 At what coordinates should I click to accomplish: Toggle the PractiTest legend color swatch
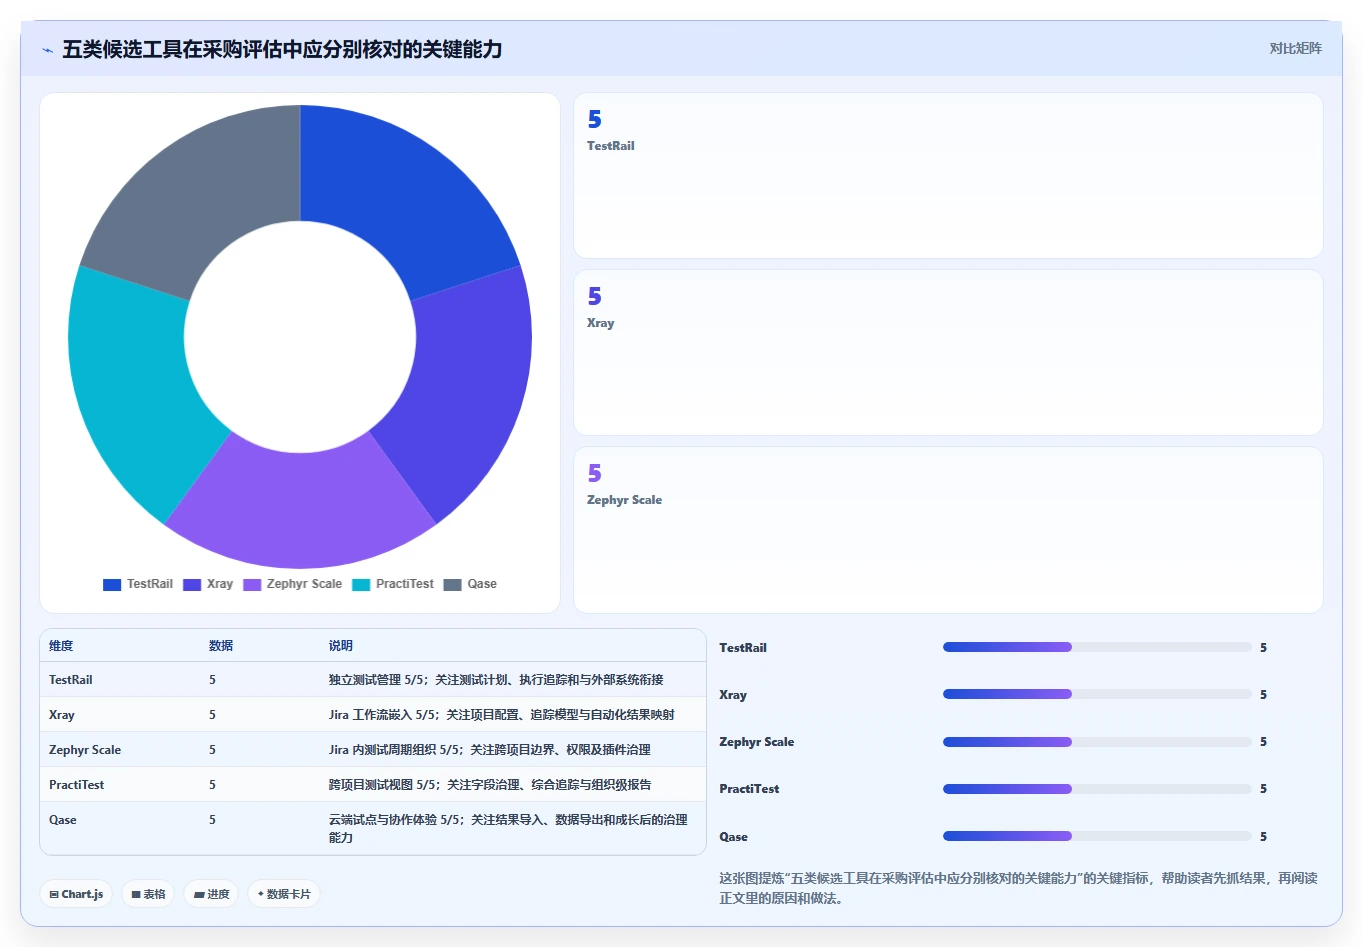361,585
